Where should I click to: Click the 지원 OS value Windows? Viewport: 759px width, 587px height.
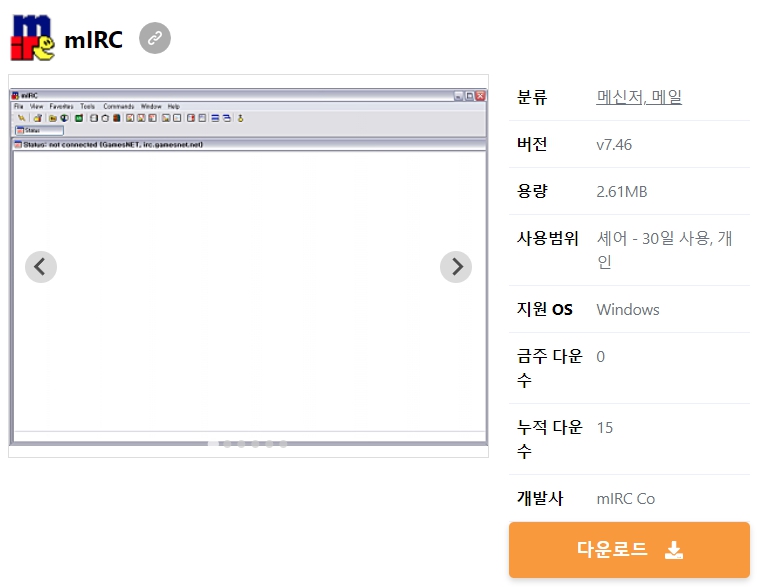628,309
